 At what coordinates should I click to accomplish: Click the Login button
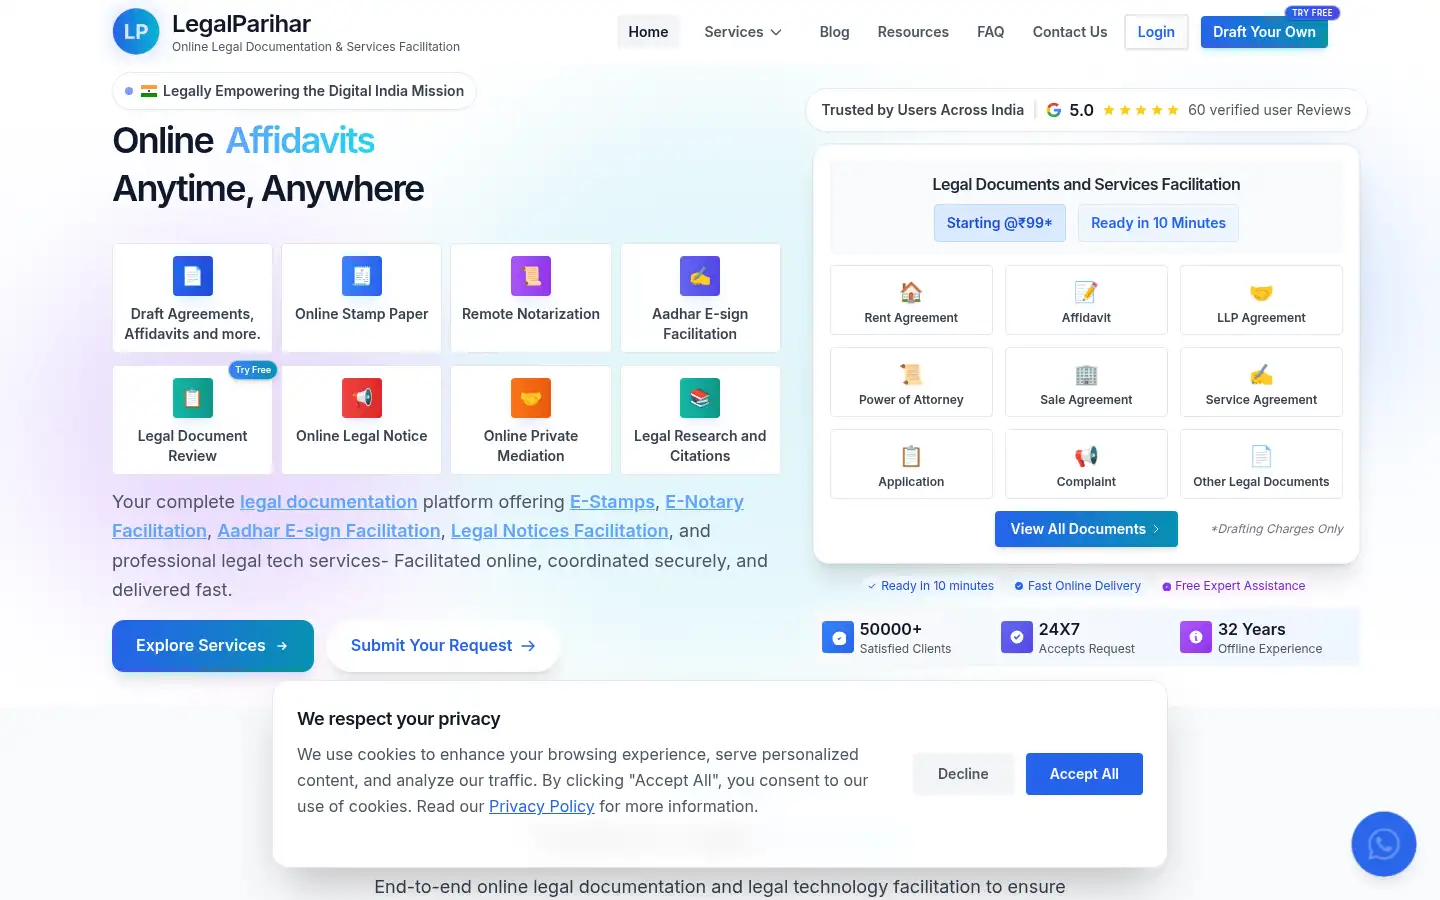tap(1156, 32)
